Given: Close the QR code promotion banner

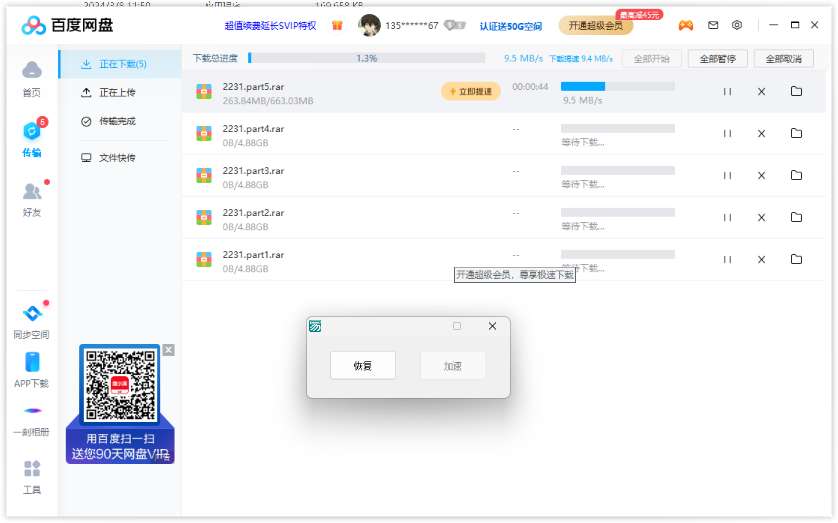Looking at the screenshot, I should (x=168, y=350).
